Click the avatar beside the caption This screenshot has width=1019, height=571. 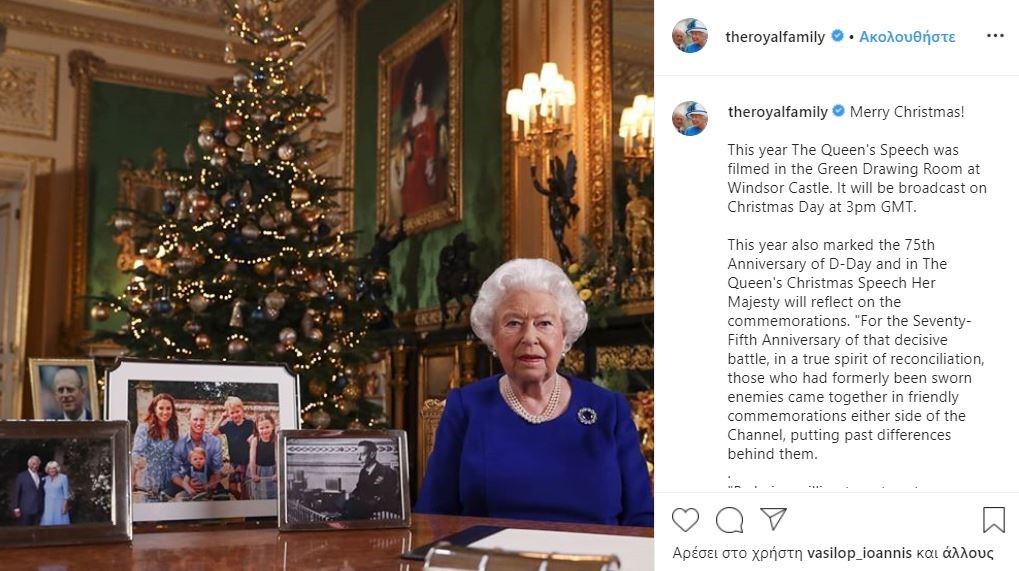coord(690,119)
